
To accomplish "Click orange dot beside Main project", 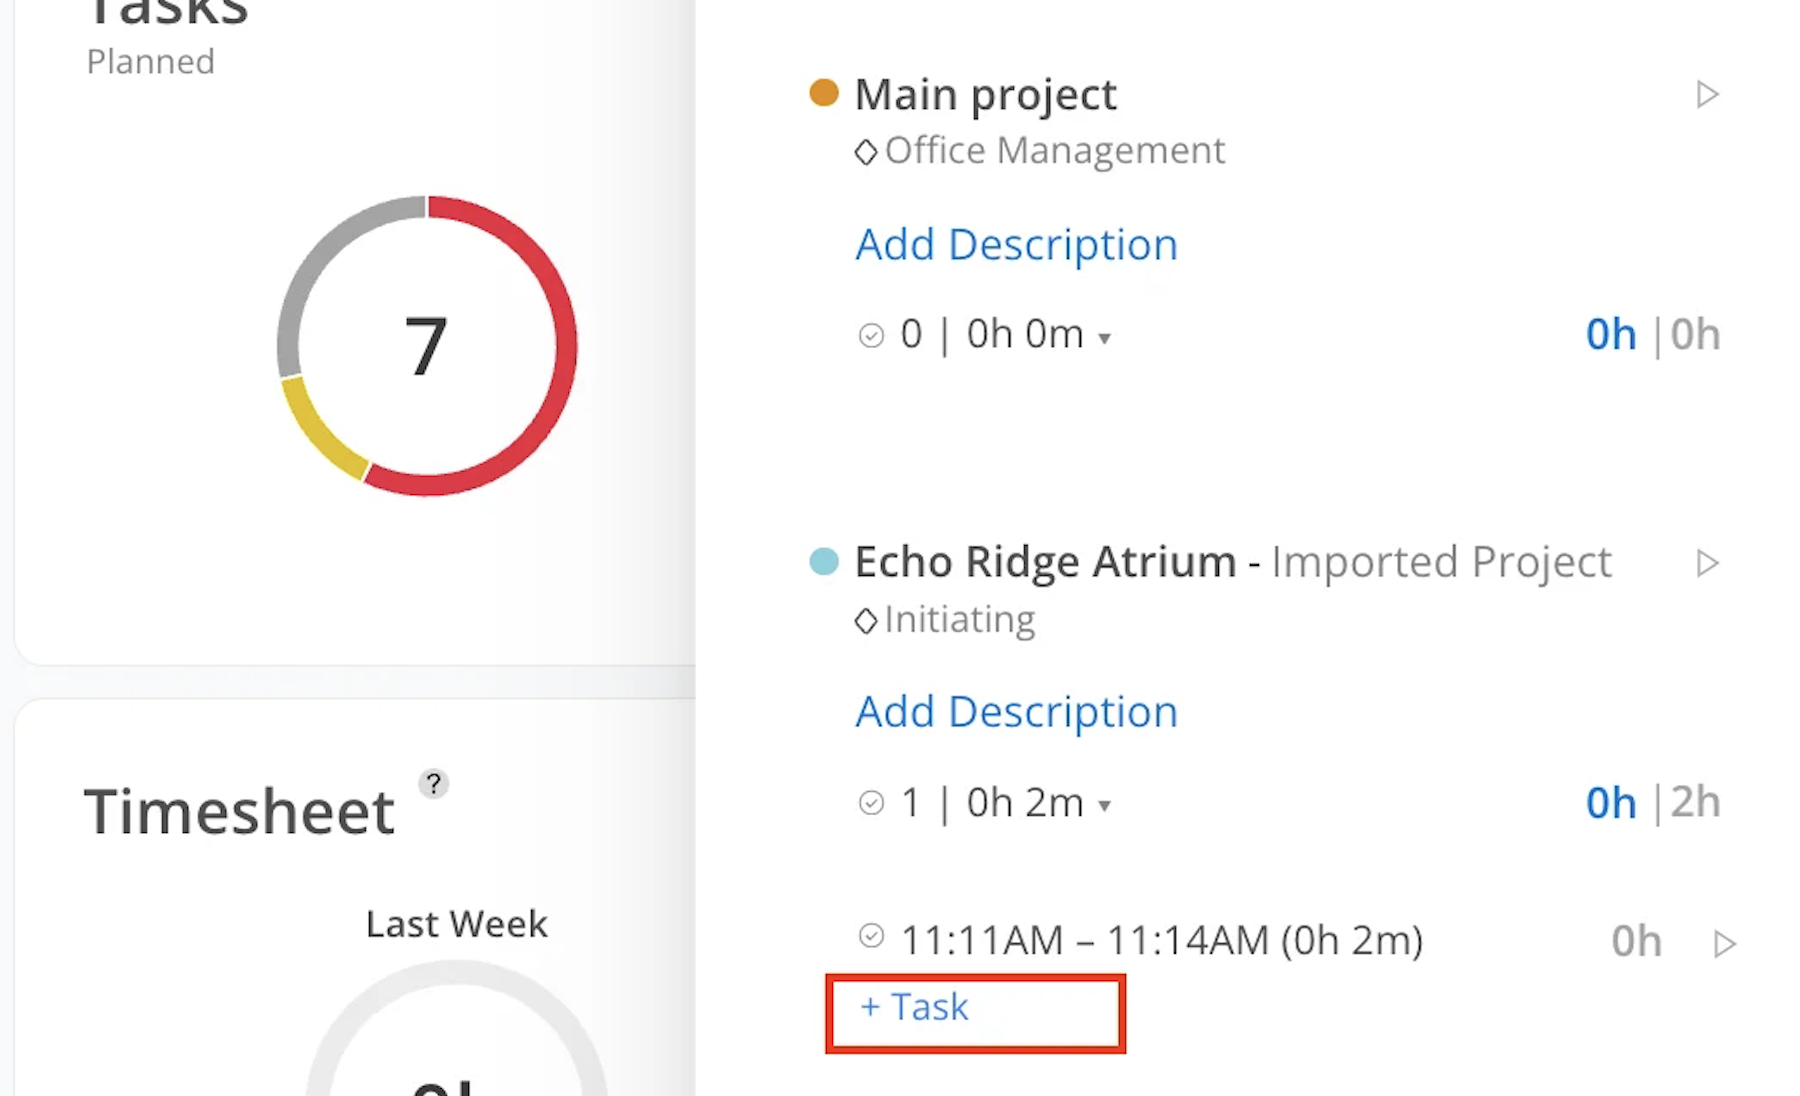I will pyautogui.click(x=824, y=93).
